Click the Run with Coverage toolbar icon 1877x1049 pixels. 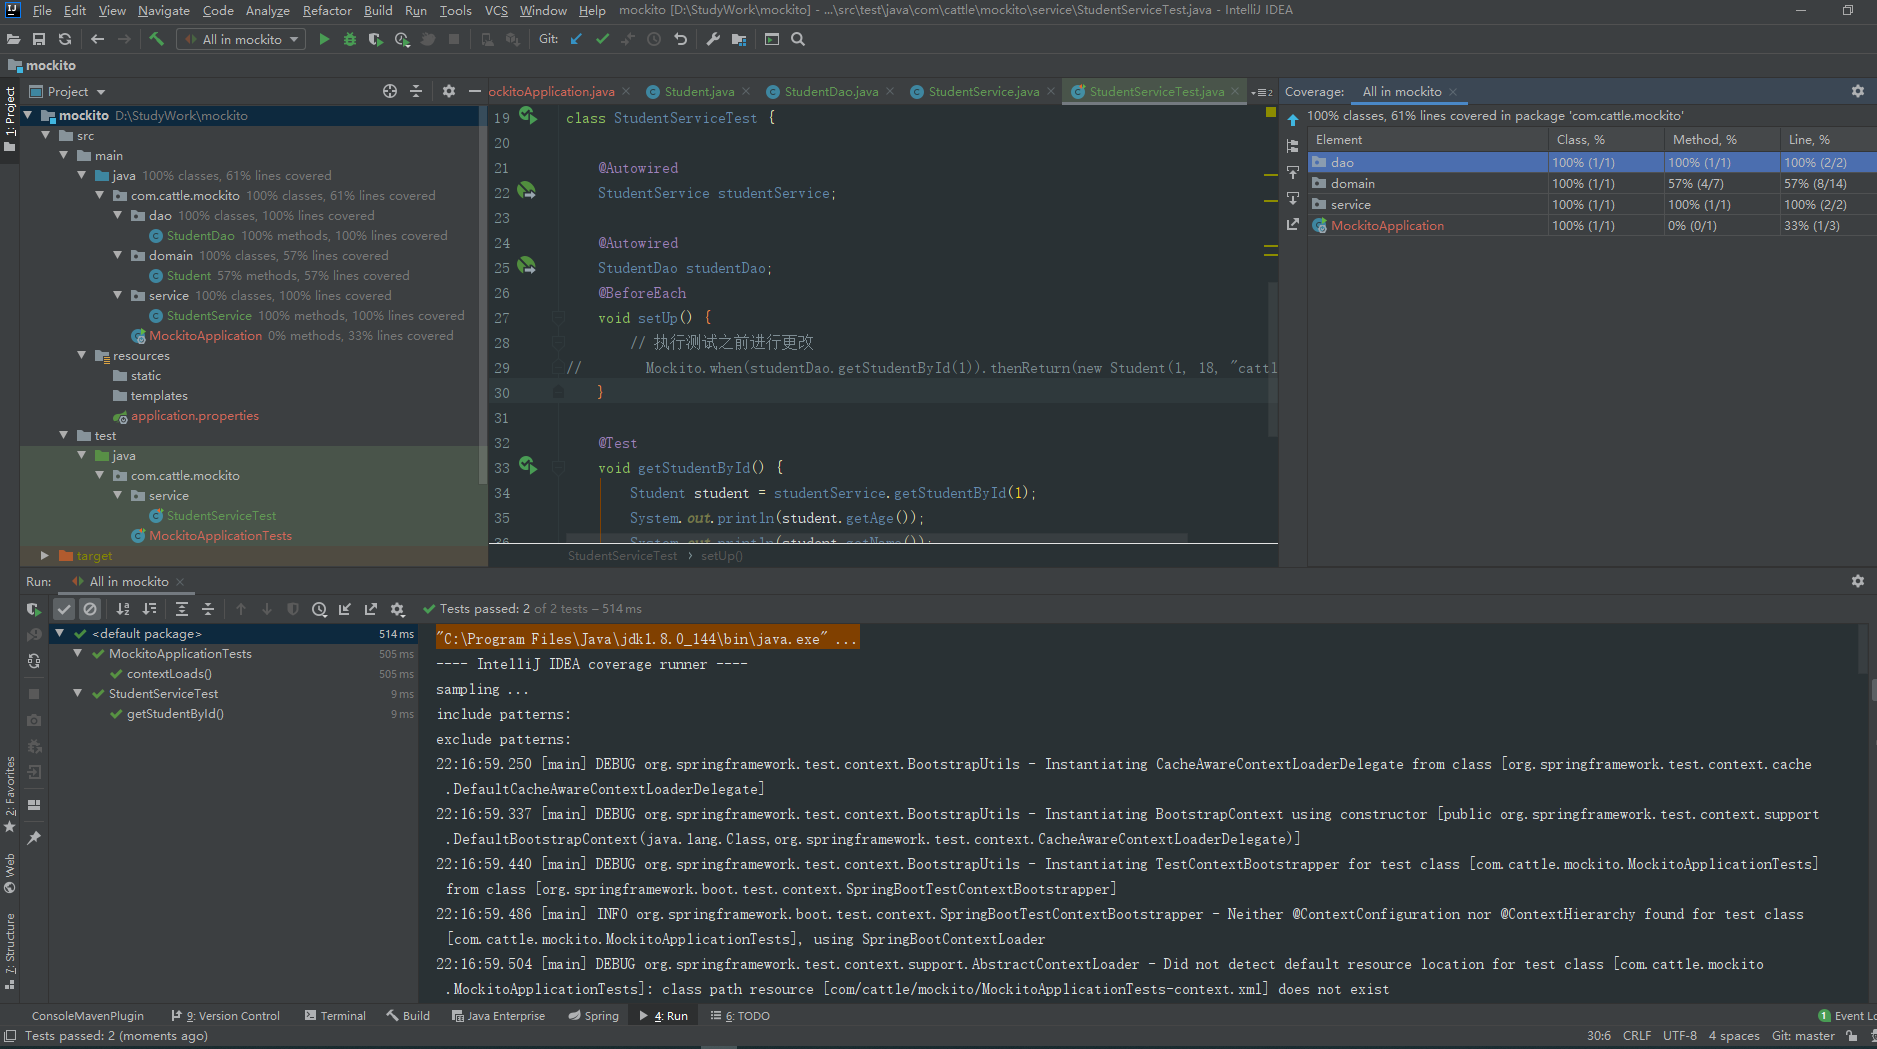click(375, 39)
